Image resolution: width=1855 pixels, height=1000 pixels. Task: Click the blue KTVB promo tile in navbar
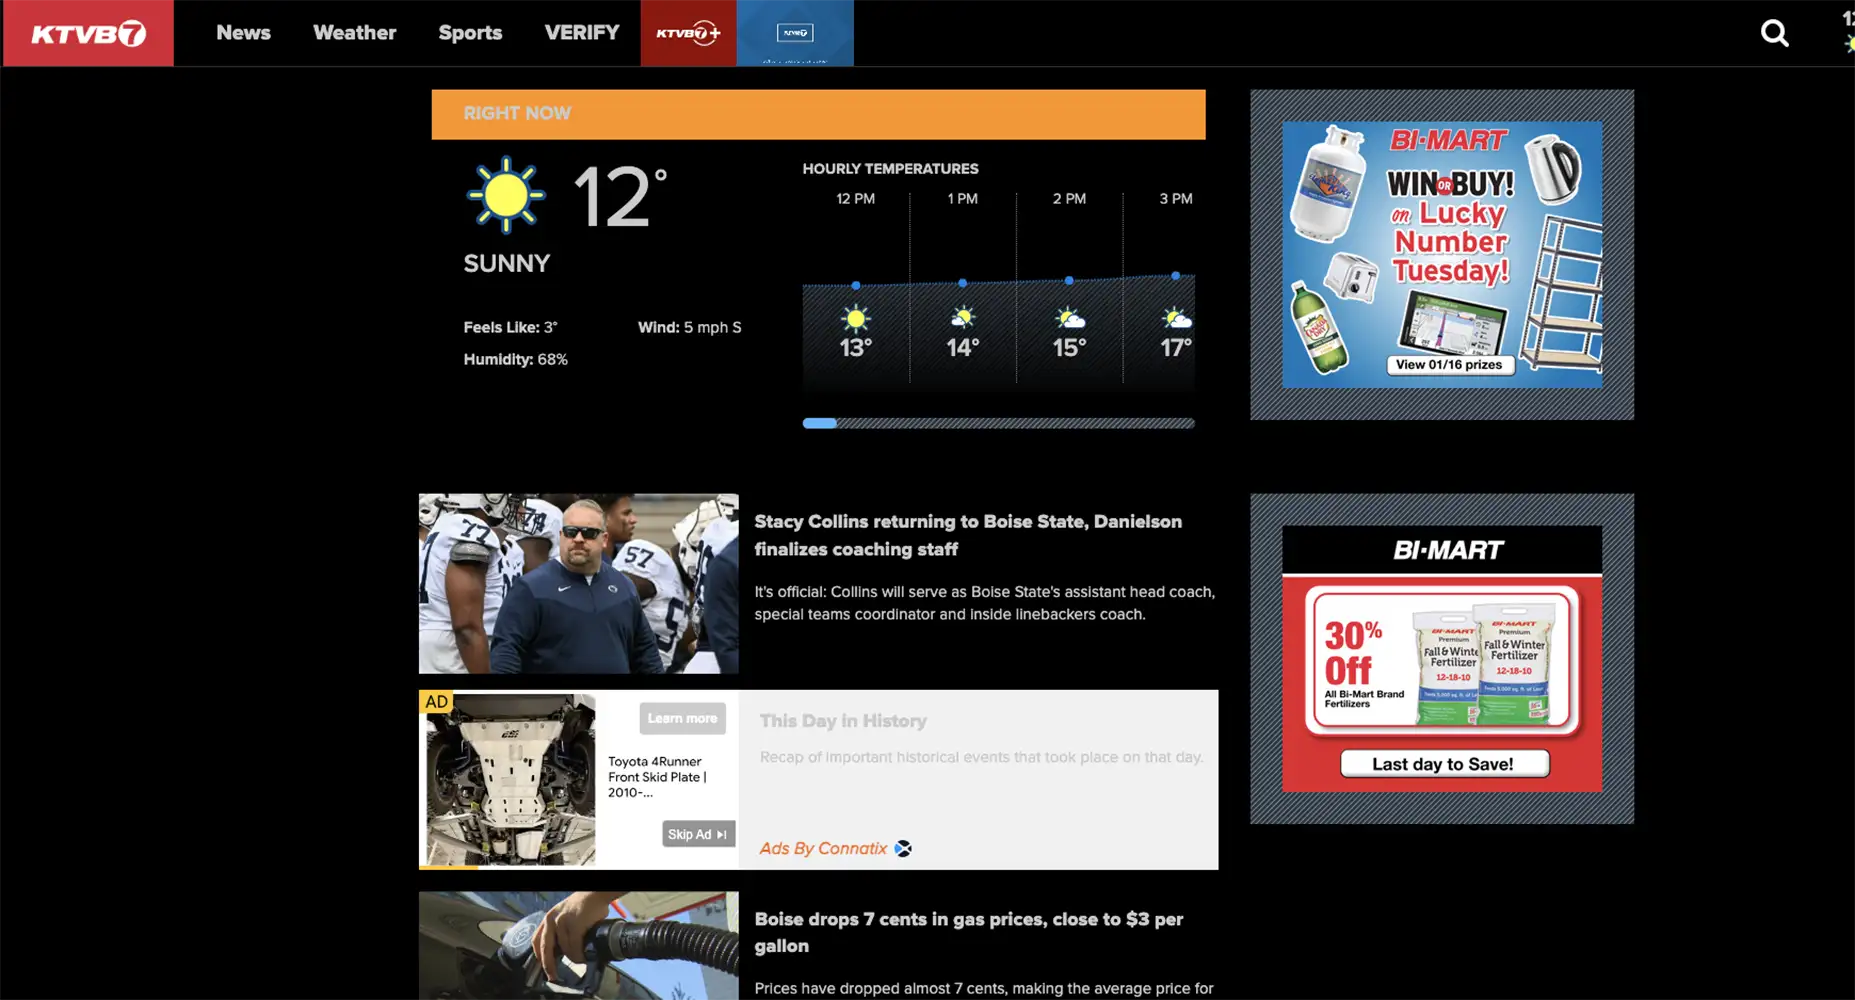click(x=795, y=33)
